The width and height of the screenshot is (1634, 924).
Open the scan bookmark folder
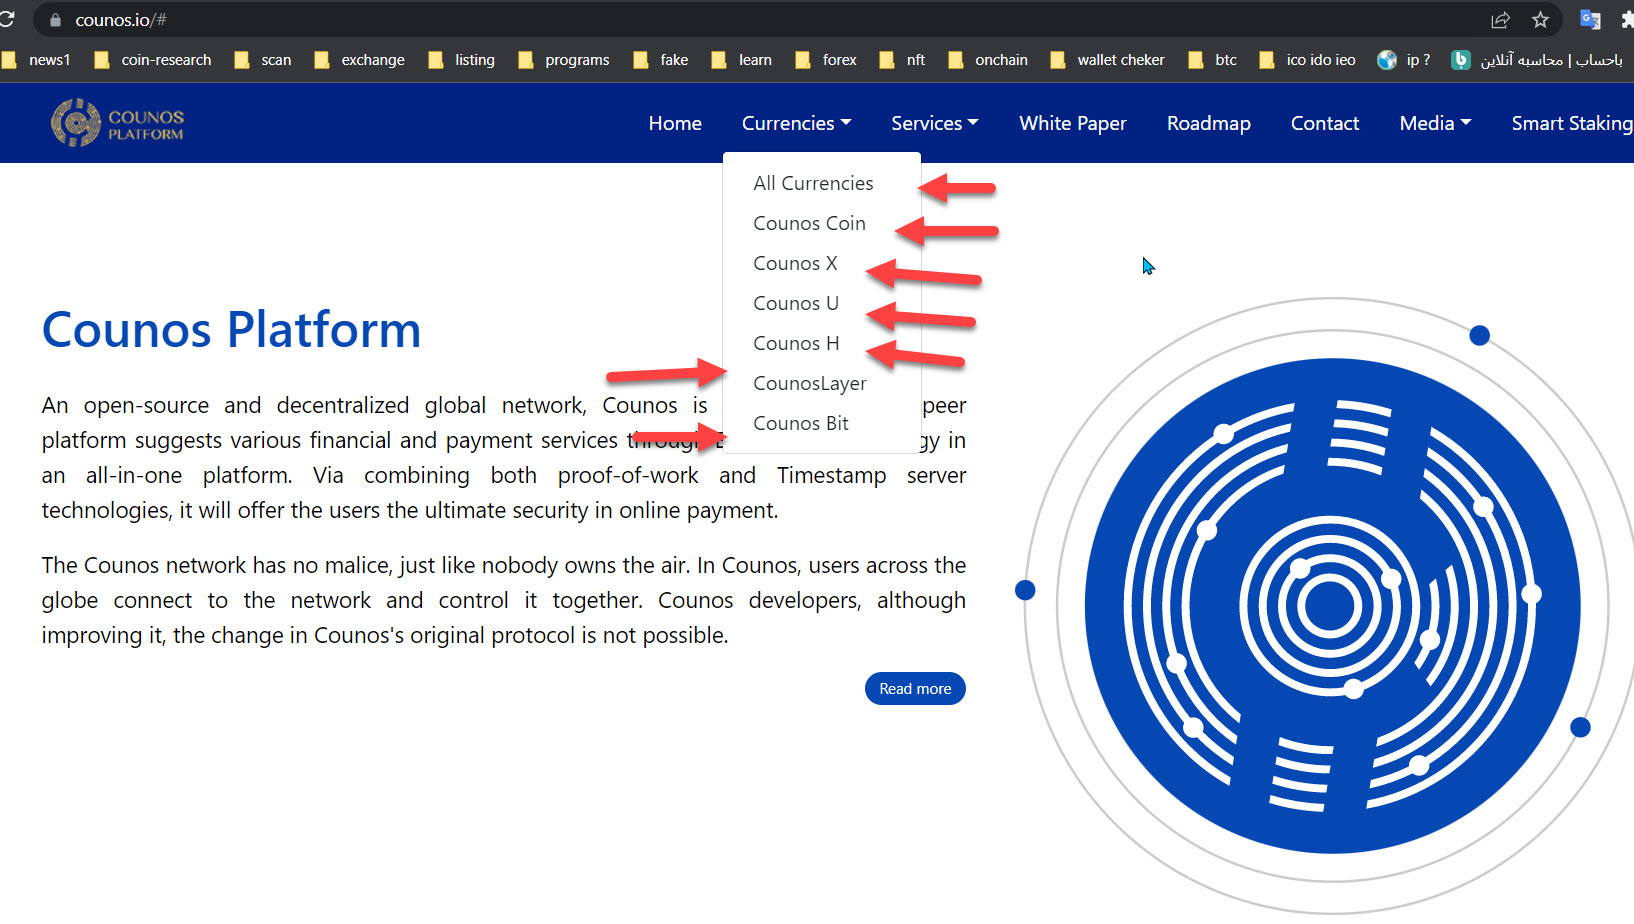point(263,60)
